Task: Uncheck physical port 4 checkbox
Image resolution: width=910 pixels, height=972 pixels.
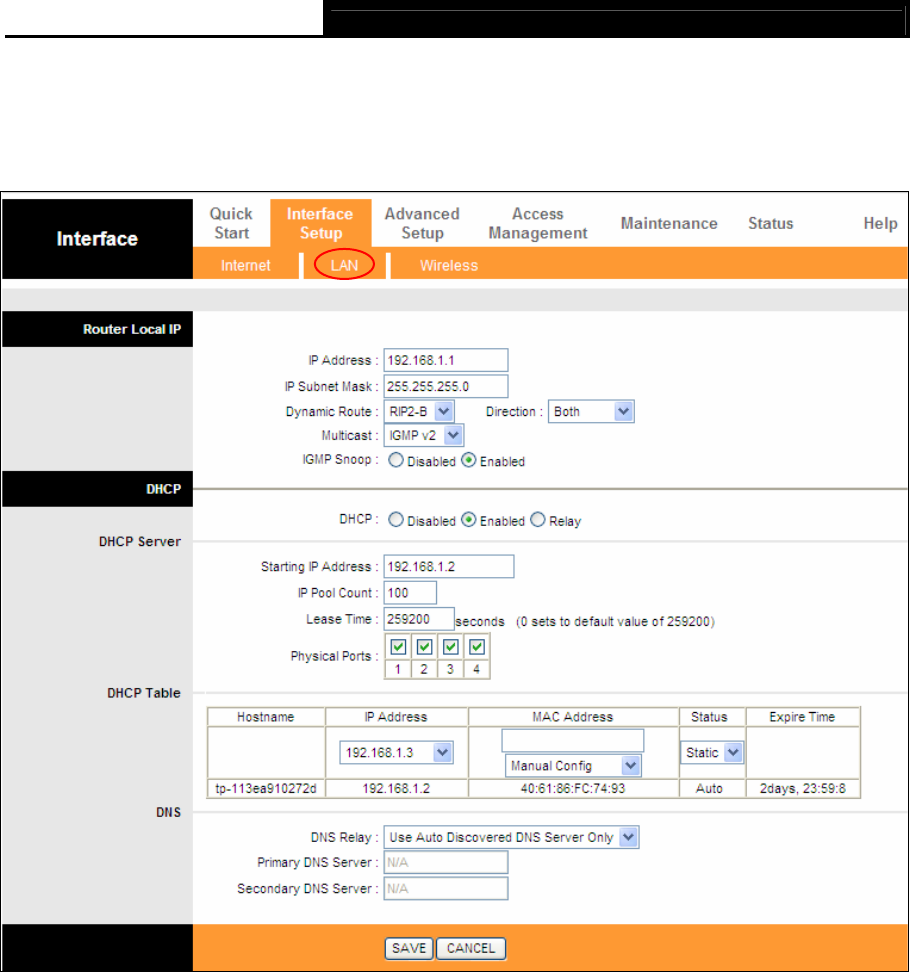Action: [x=477, y=647]
